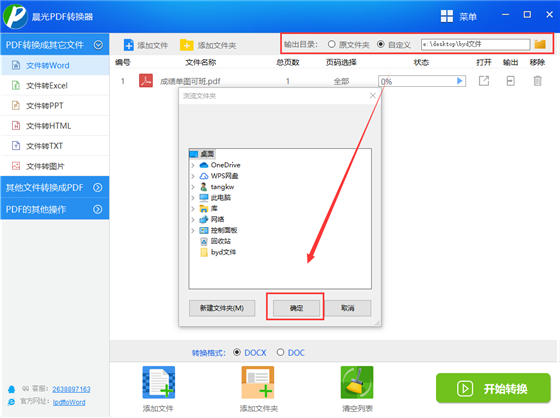Browse output directory via folder icon

[540, 44]
